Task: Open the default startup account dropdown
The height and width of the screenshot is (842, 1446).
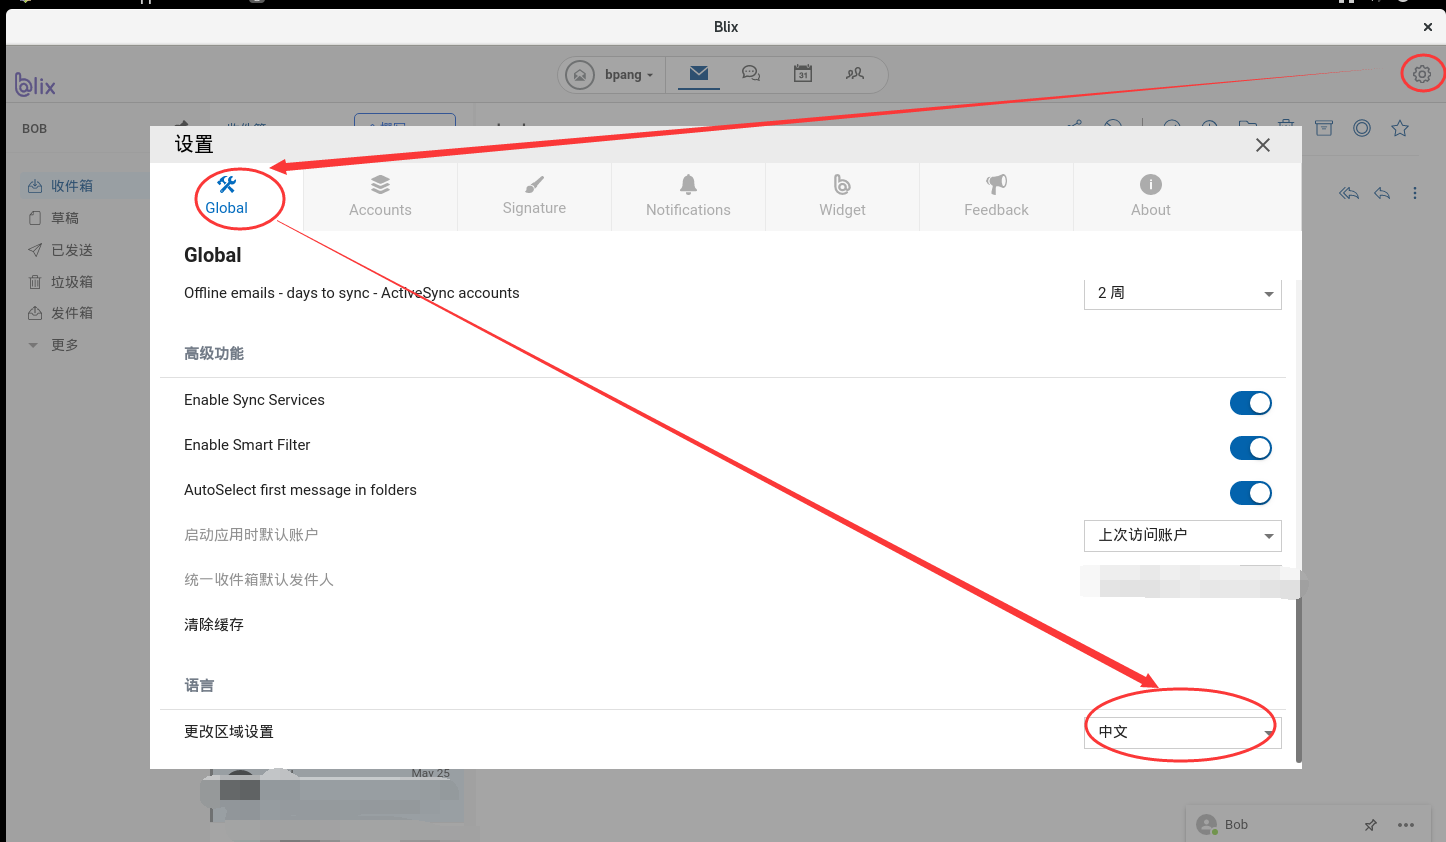Action: tap(1182, 535)
